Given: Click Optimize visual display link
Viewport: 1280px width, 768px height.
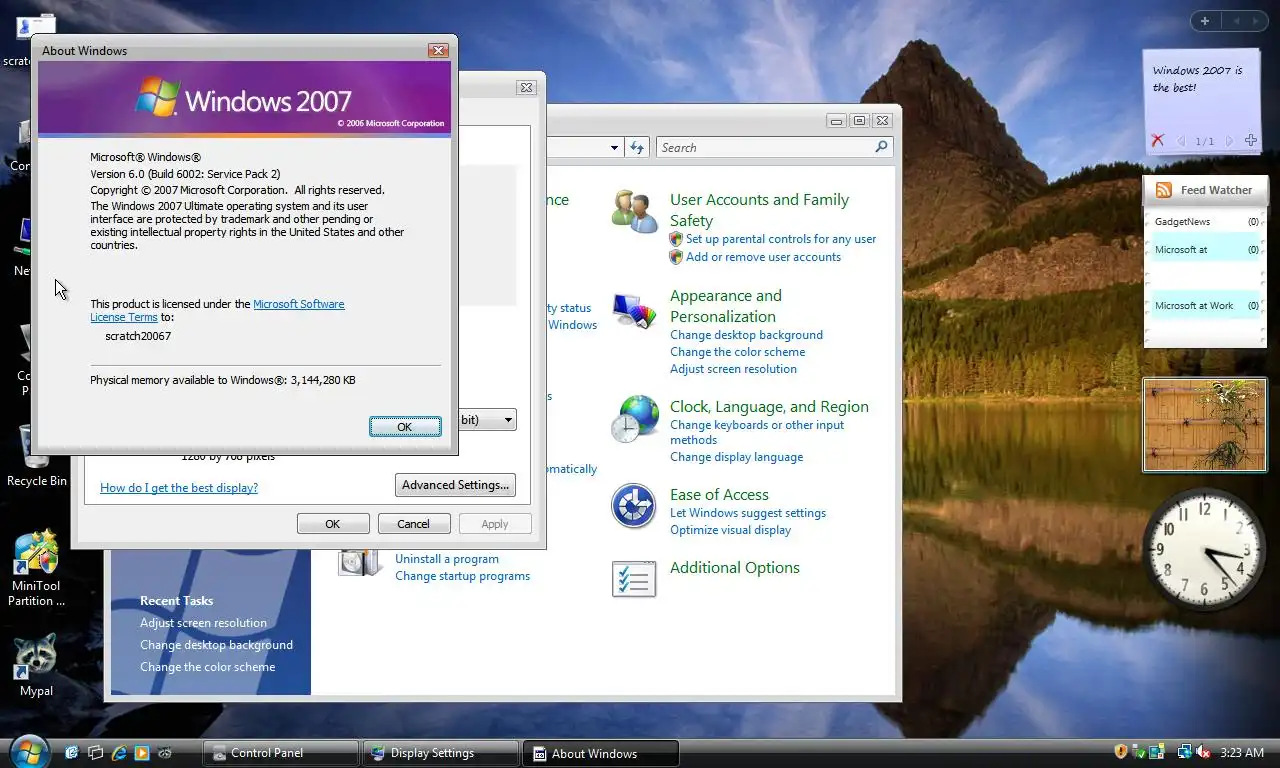Looking at the screenshot, I should 730,530.
